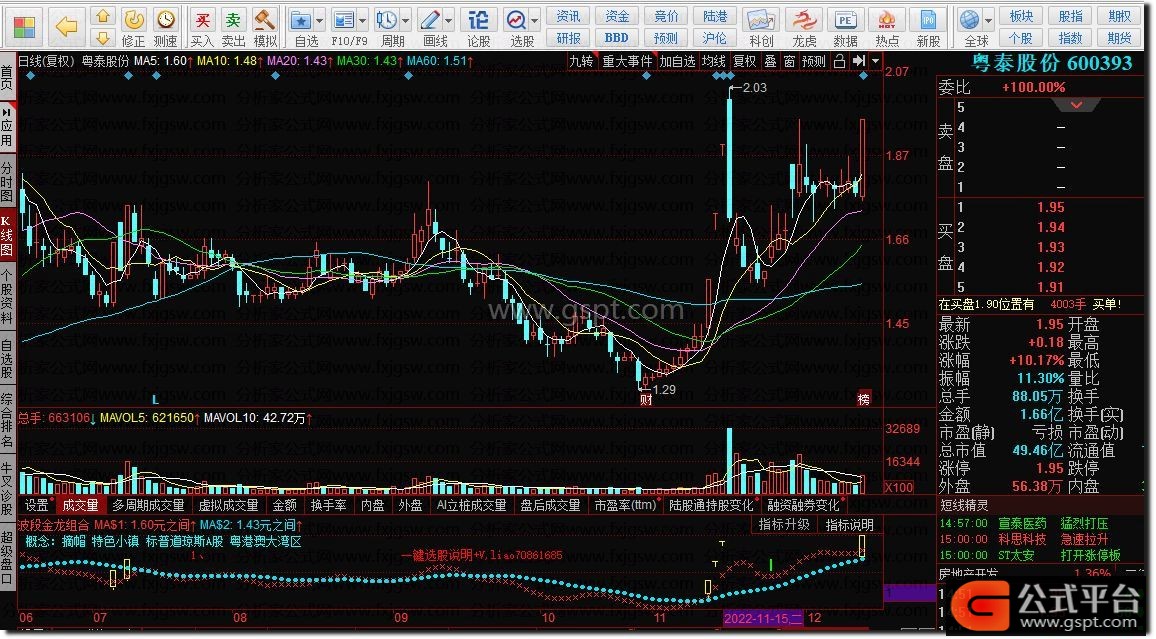Click the red 买入 buy icon
The height and width of the screenshot is (639, 1156).
201,27
